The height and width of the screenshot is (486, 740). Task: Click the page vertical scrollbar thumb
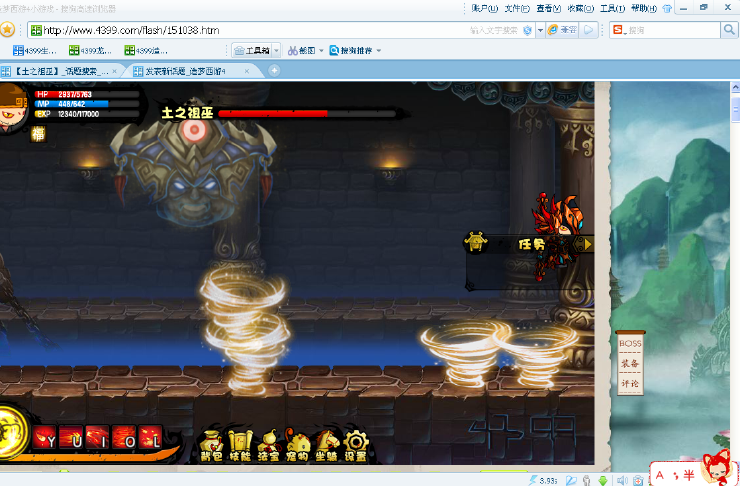[735, 109]
